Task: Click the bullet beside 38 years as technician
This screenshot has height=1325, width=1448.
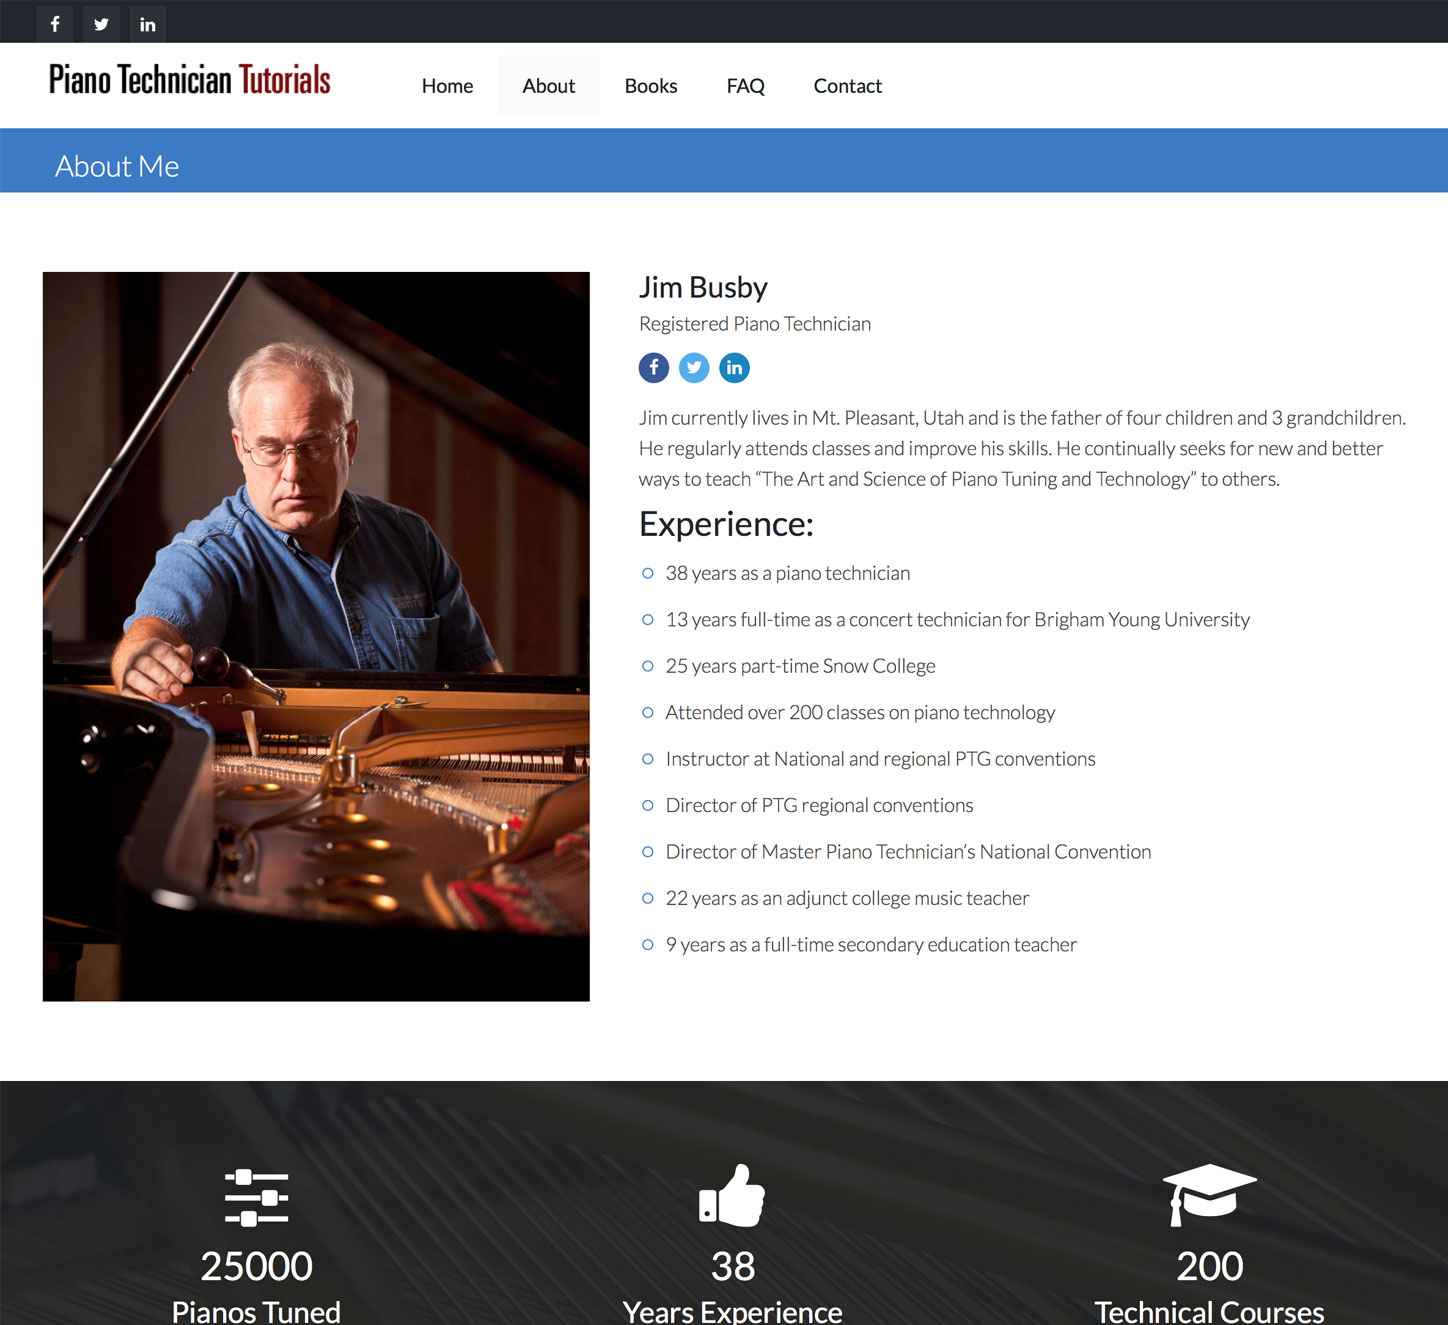Action: 647,573
